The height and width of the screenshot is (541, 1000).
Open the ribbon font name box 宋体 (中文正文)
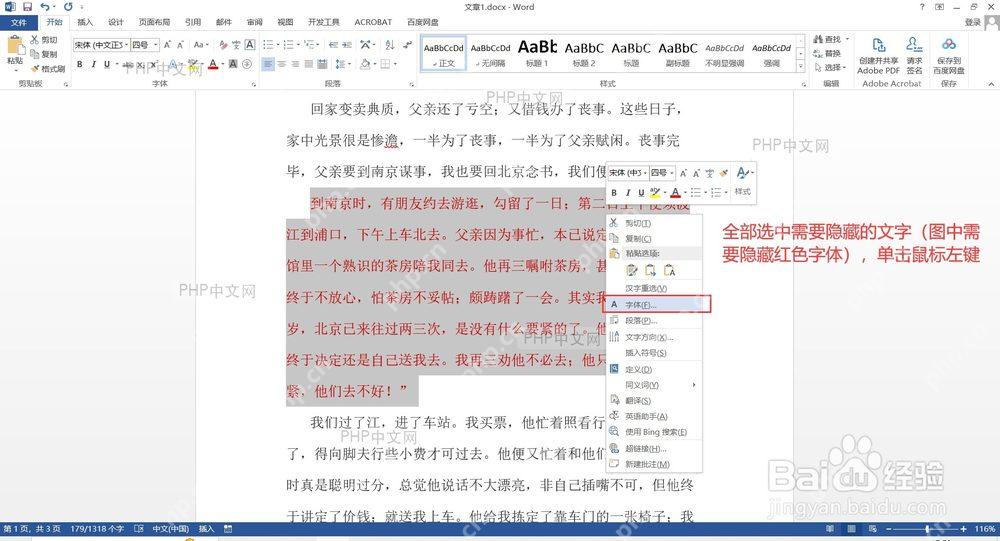pos(101,45)
